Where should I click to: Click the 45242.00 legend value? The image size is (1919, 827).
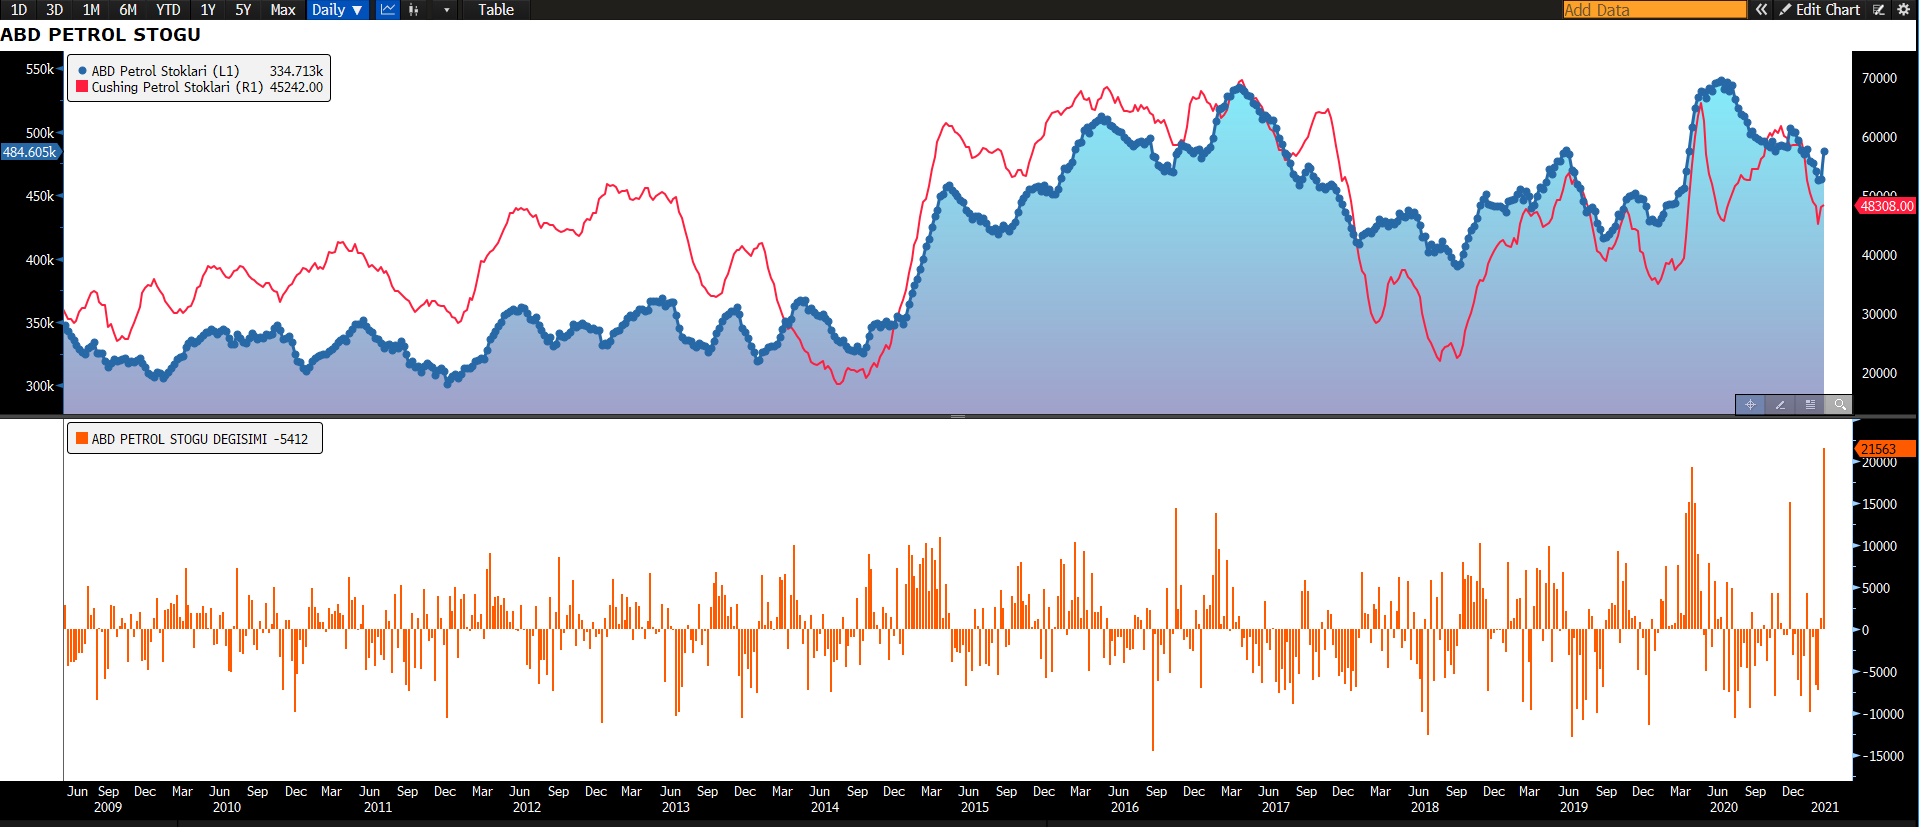coord(296,87)
